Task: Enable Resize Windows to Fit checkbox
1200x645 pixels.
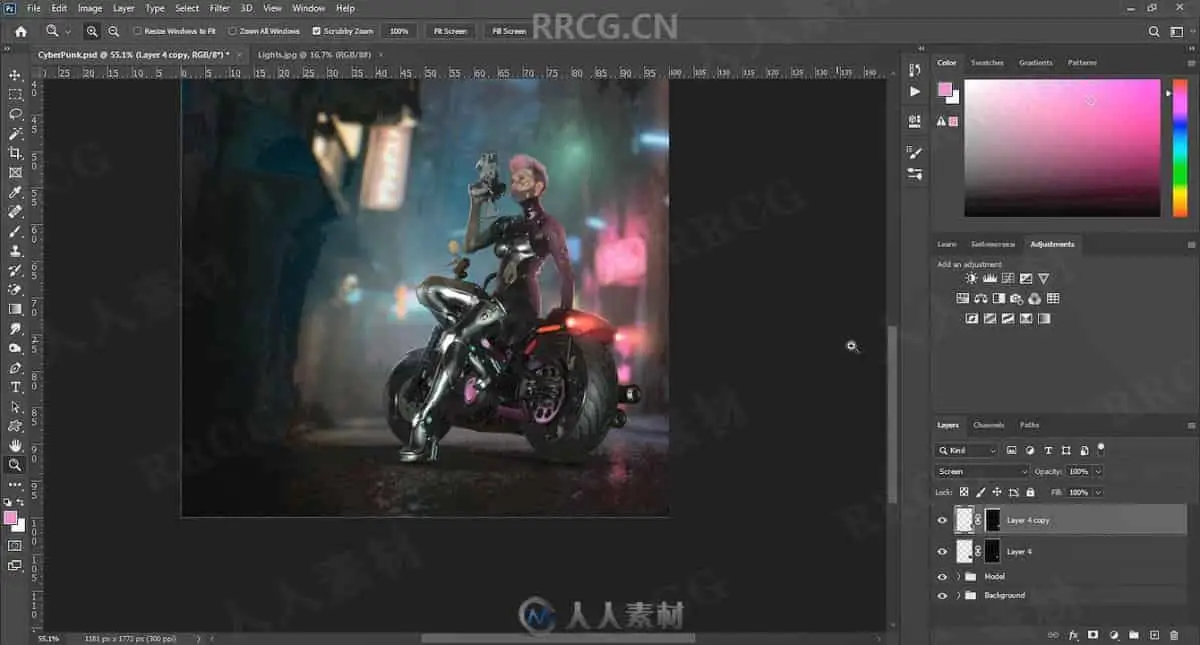Action: coord(137,31)
